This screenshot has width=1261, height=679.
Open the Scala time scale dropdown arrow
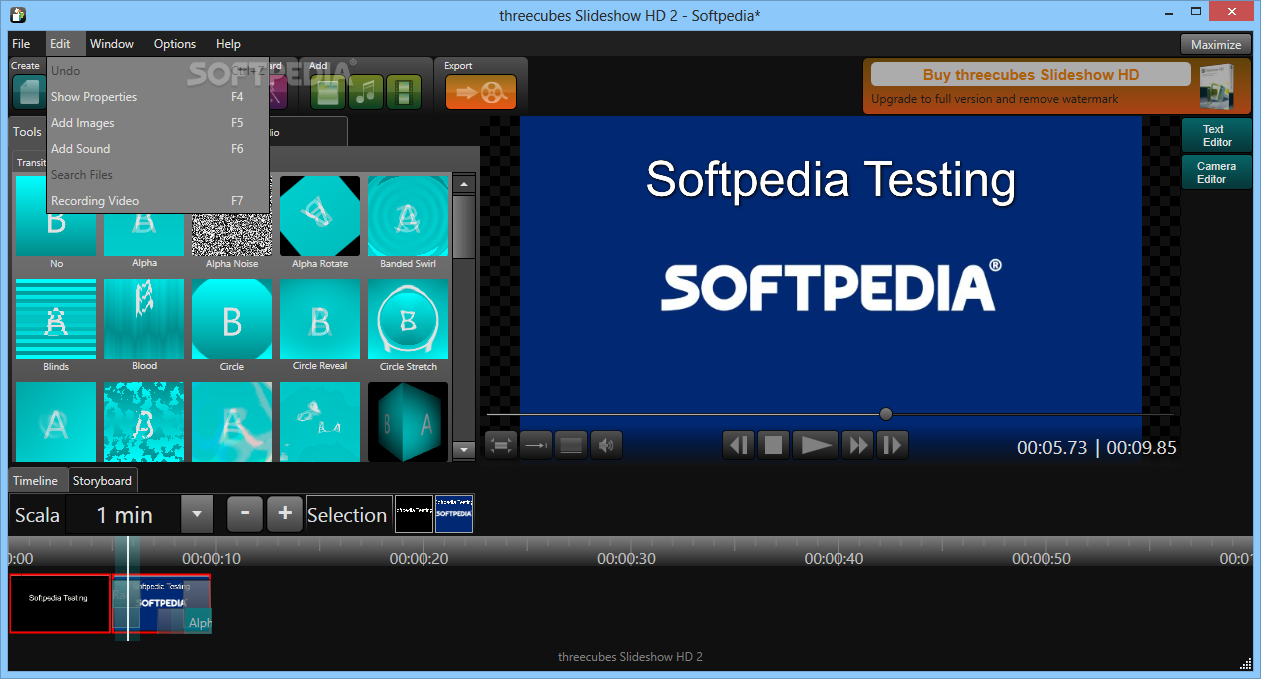[x=196, y=515]
